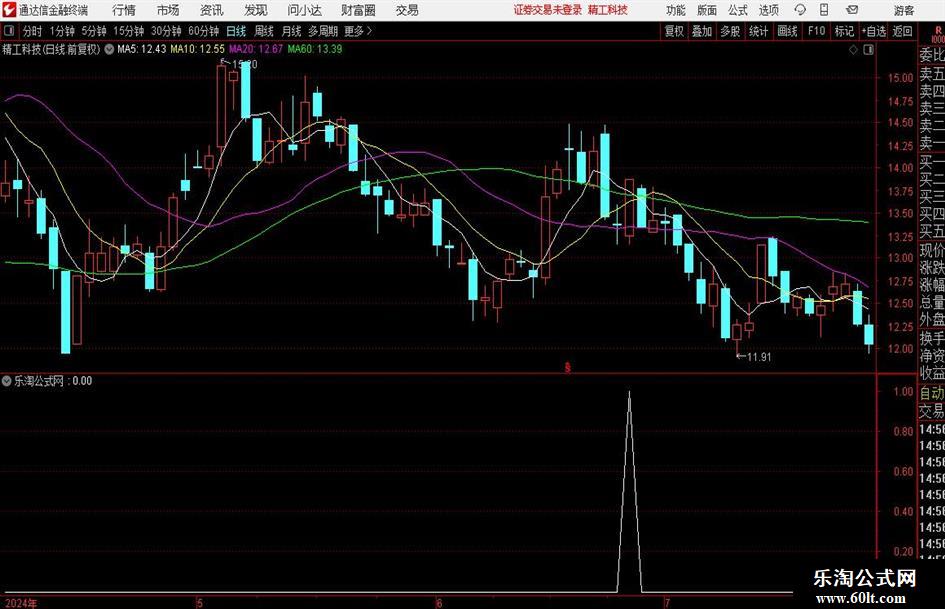Select the 月线 monthly tab
The height and width of the screenshot is (609, 945).
point(292,31)
